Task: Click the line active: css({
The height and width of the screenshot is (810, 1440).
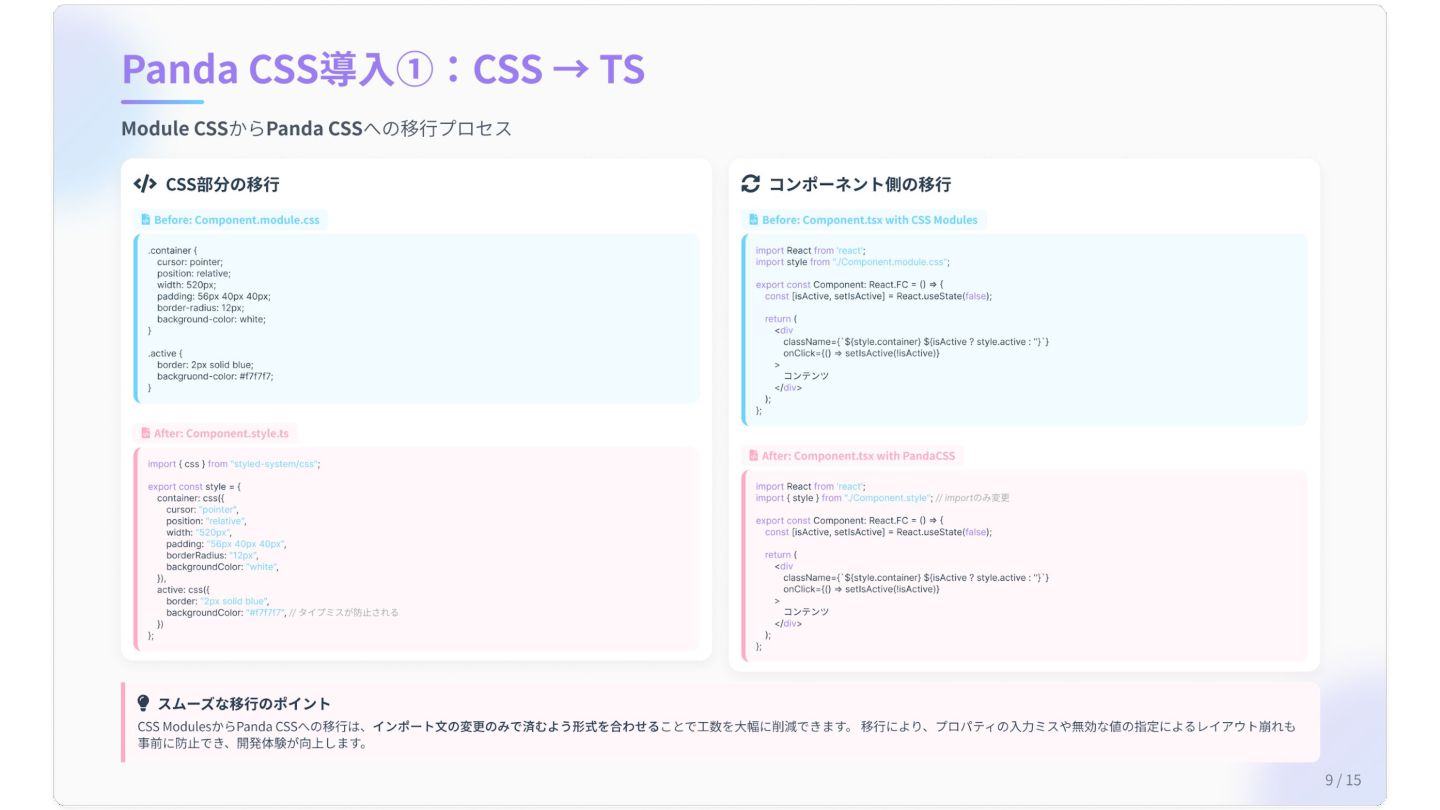Action: [185, 590]
